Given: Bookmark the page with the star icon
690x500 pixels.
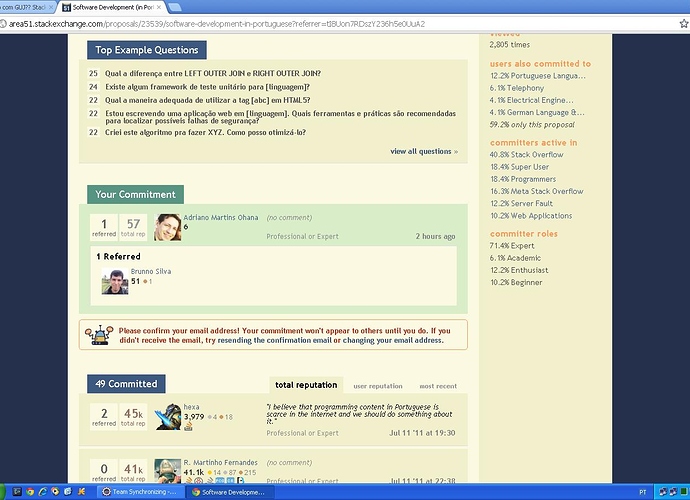Looking at the screenshot, I should coord(684,24).
